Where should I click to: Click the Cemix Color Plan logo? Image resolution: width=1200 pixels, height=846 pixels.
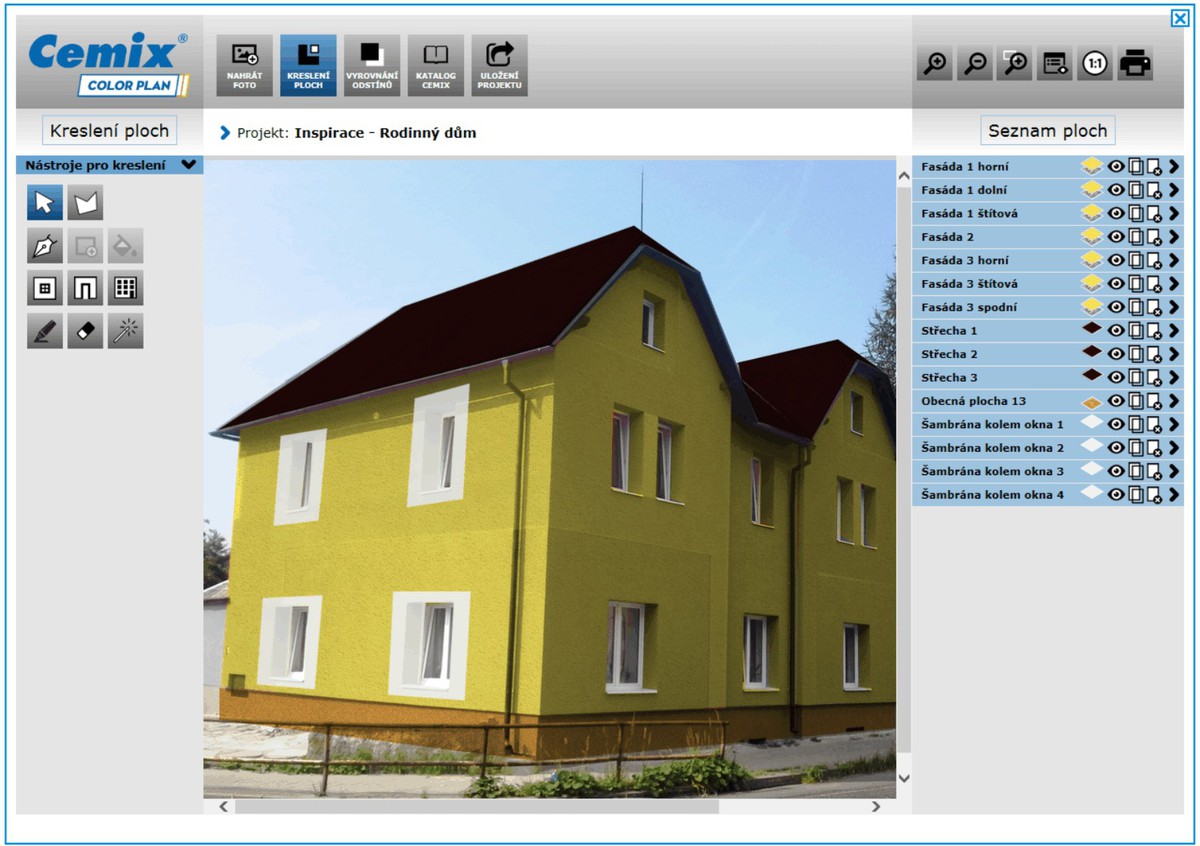point(109,65)
